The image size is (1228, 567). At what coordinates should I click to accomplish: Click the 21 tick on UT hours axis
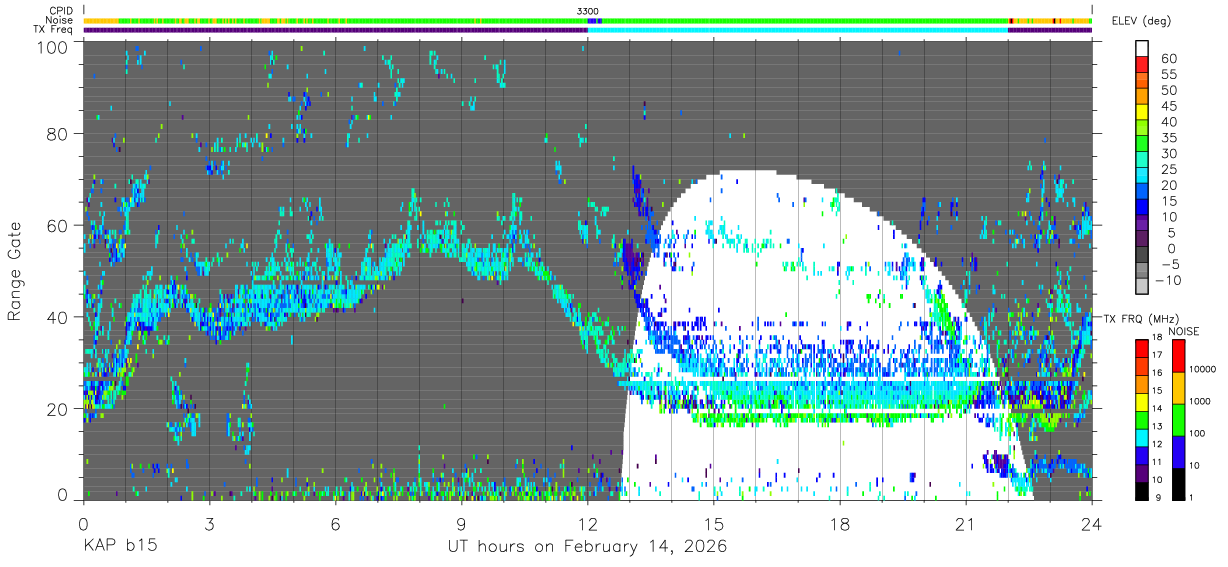point(966,524)
